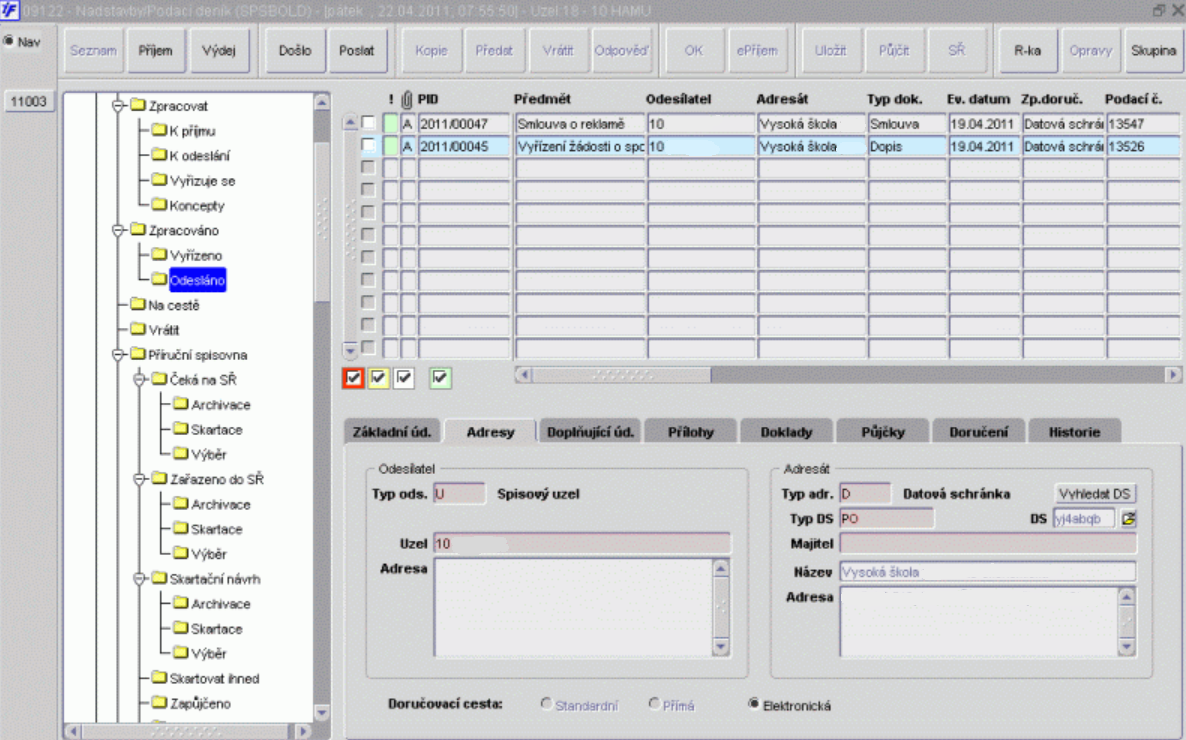This screenshot has width=1186, height=740.
Task: Click the Čeká na SŘ folder icon
Action: pos(159,379)
